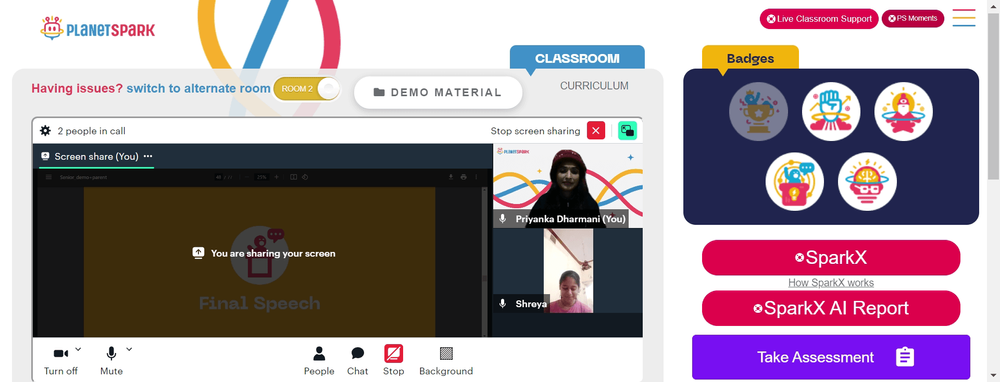This screenshot has width=1000, height=382.
Task: Stop screen share via Stop icon
Action: click(393, 360)
